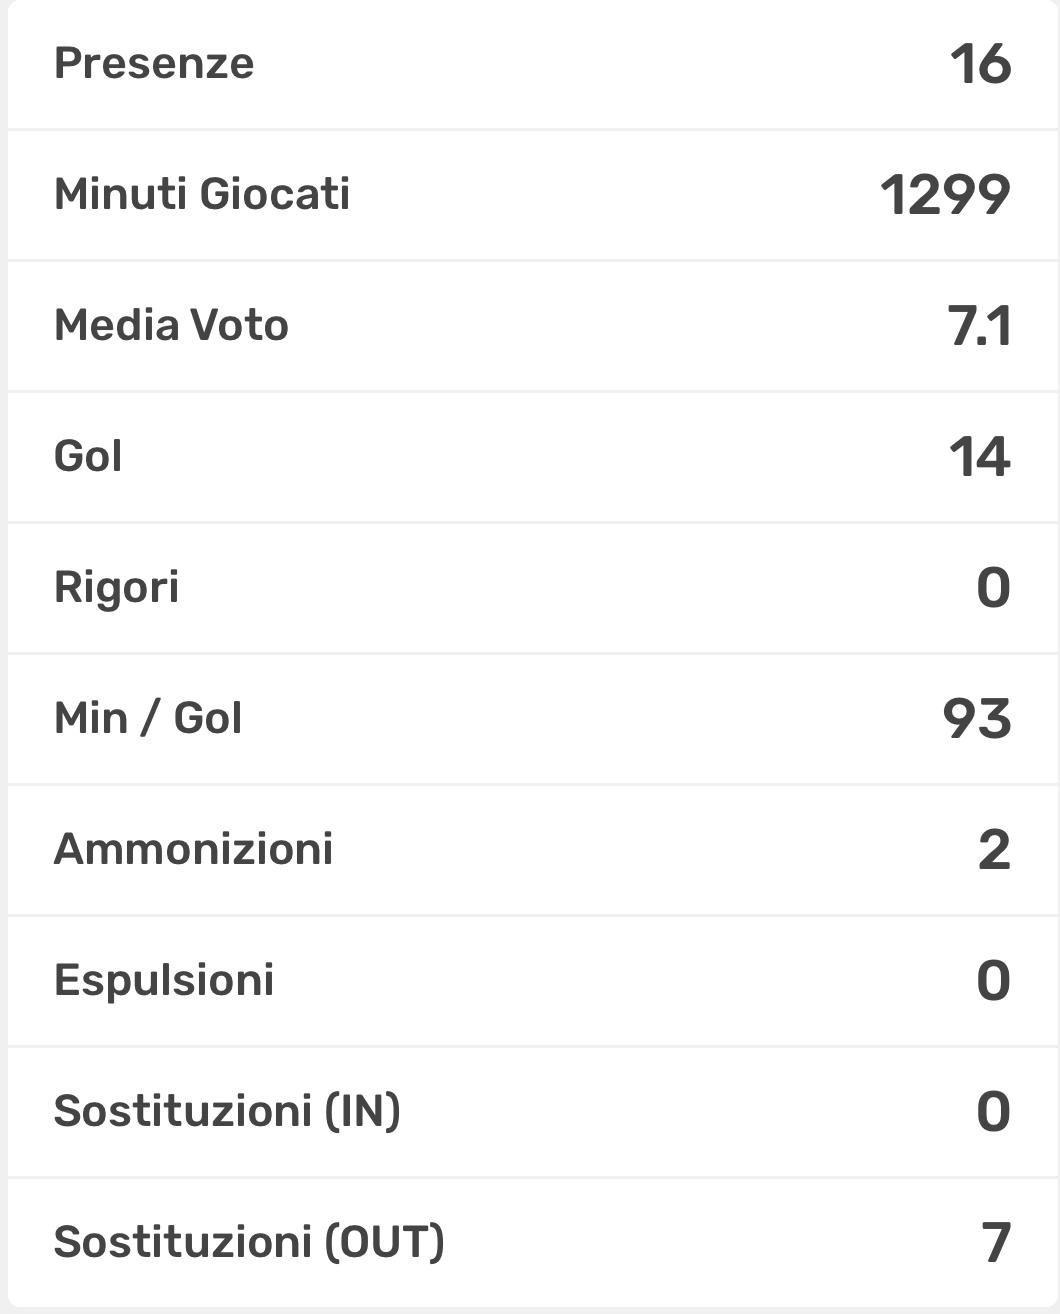Click the Min / Gol label
1060x1314 pixels.
click(x=148, y=718)
